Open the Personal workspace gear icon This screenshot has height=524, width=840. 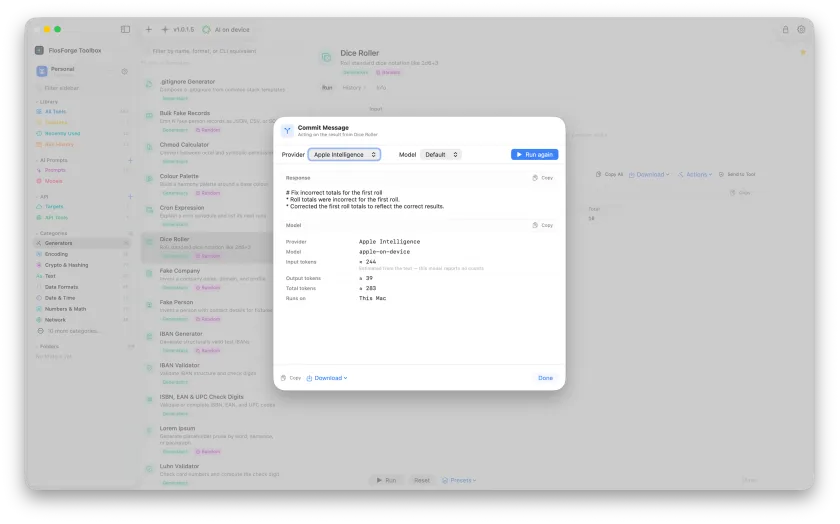coord(124,71)
